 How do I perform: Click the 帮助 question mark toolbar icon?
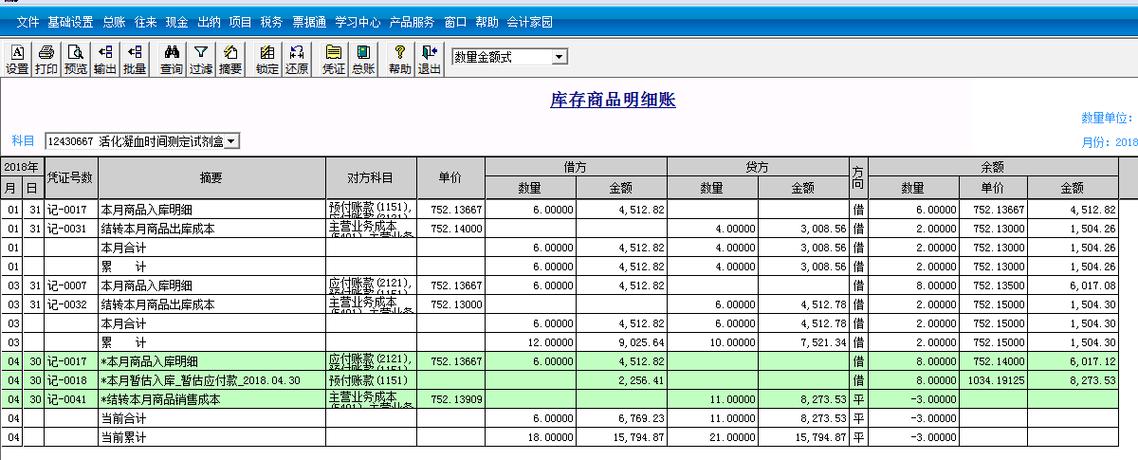400,59
